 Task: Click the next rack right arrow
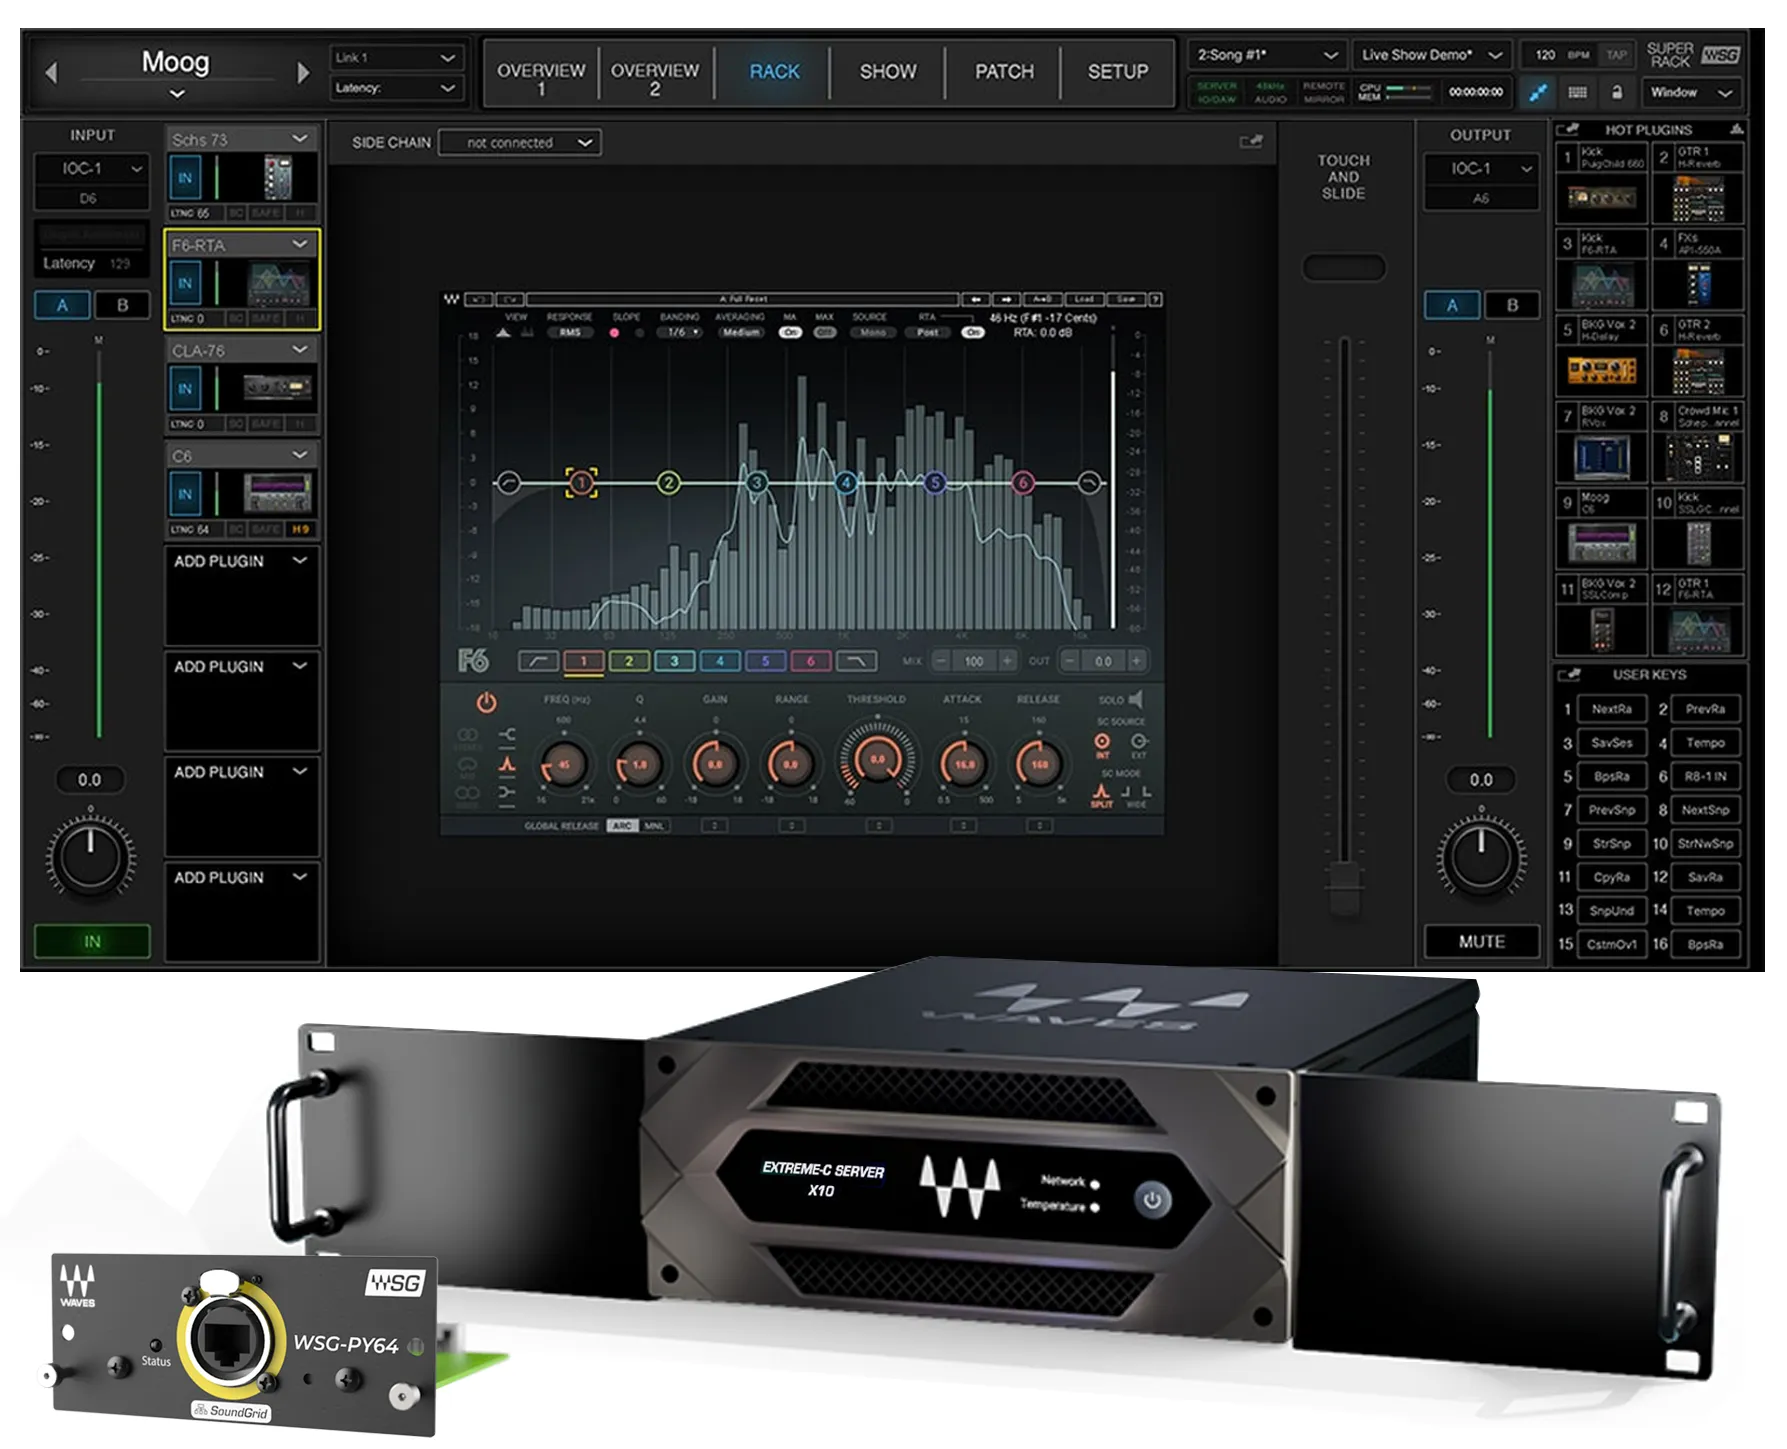tap(303, 72)
